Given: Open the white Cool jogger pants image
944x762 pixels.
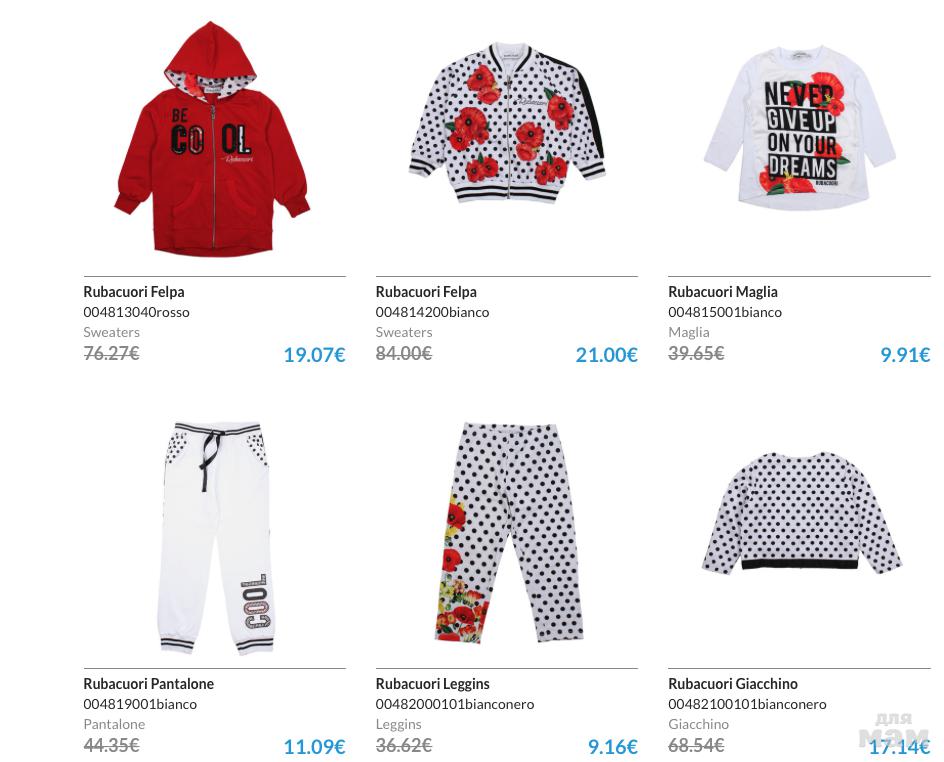Looking at the screenshot, I should (216, 538).
